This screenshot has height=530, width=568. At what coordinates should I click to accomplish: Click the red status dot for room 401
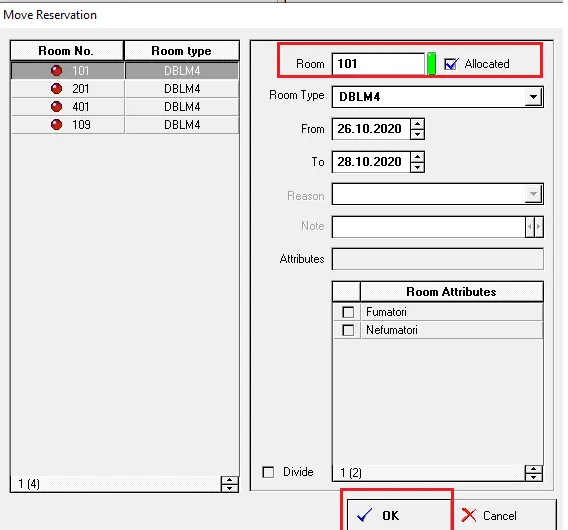(x=56, y=107)
